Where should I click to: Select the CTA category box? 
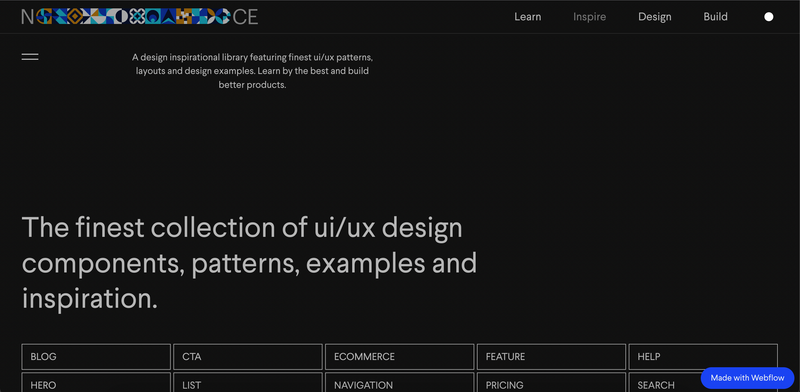248,357
